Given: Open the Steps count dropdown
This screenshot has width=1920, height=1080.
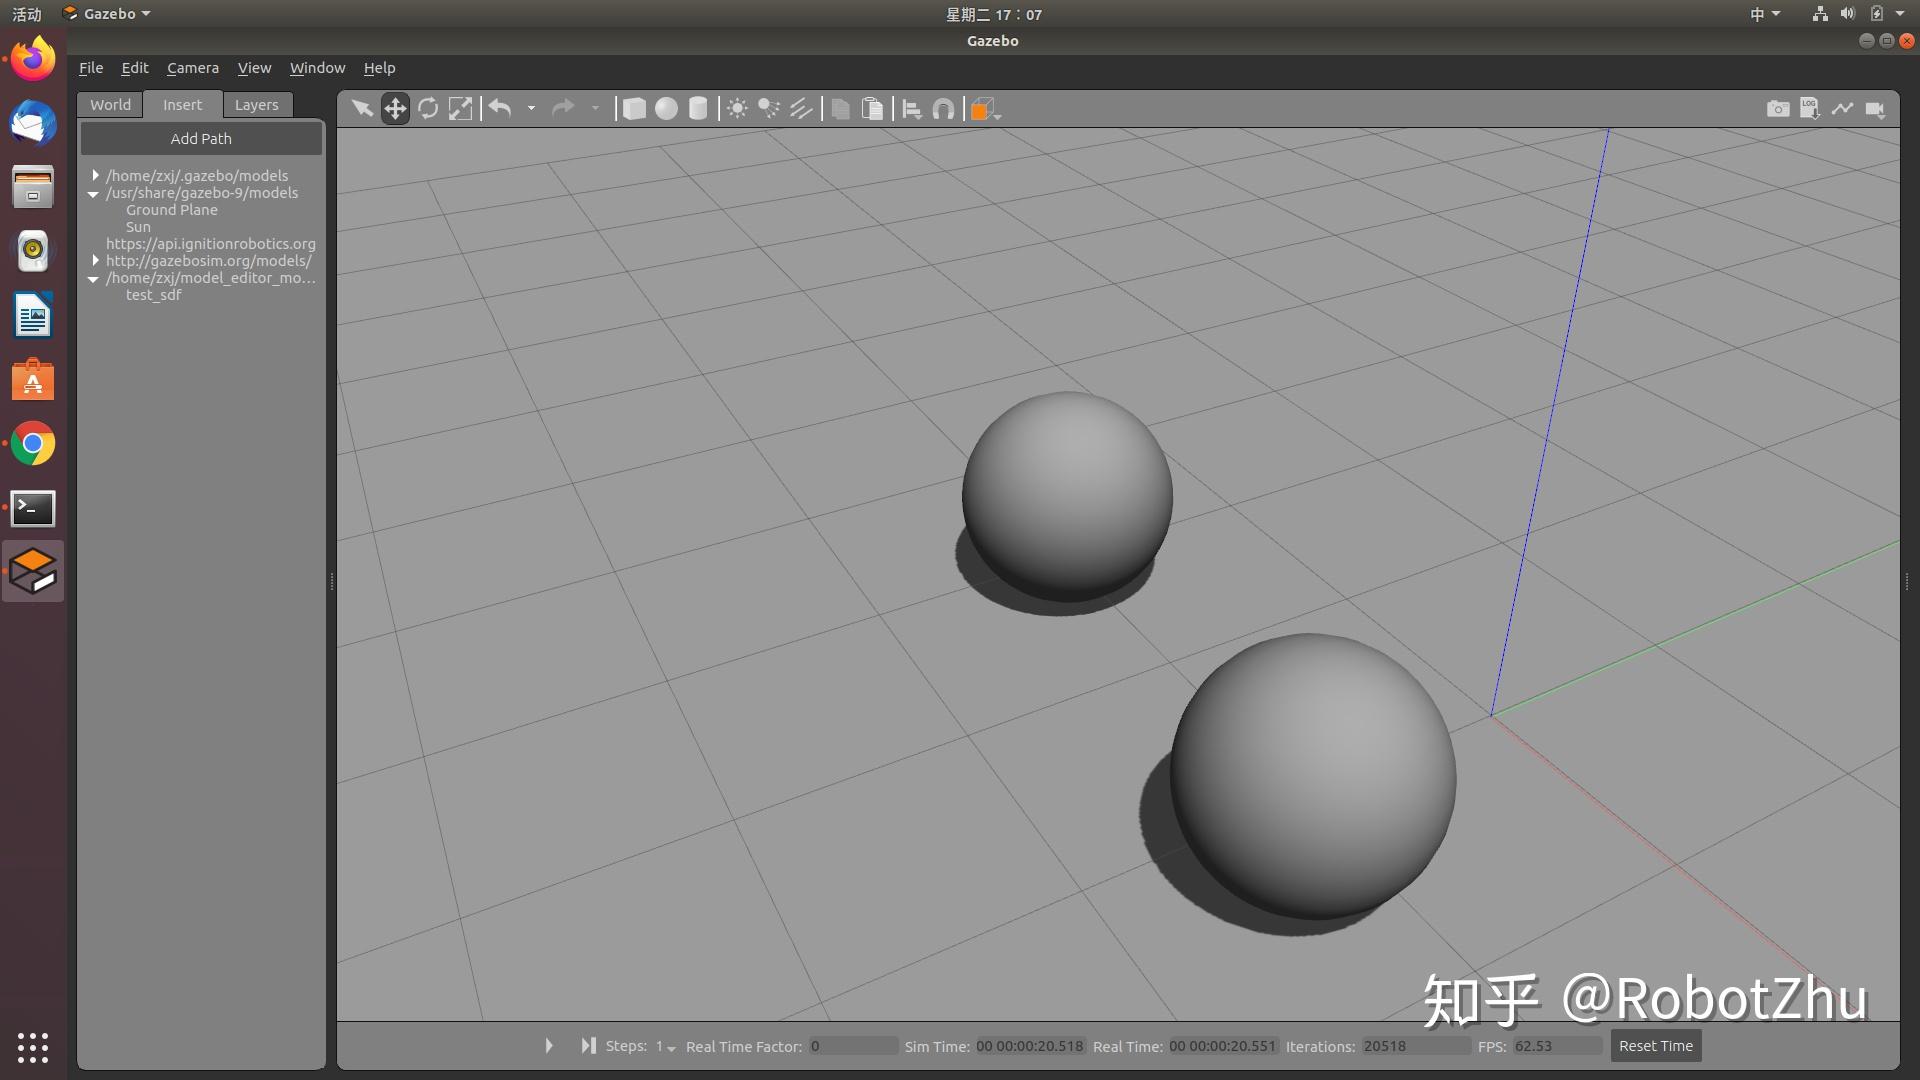Looking at the screenshot, I should pyautogui.click(x=666, y=1047).
